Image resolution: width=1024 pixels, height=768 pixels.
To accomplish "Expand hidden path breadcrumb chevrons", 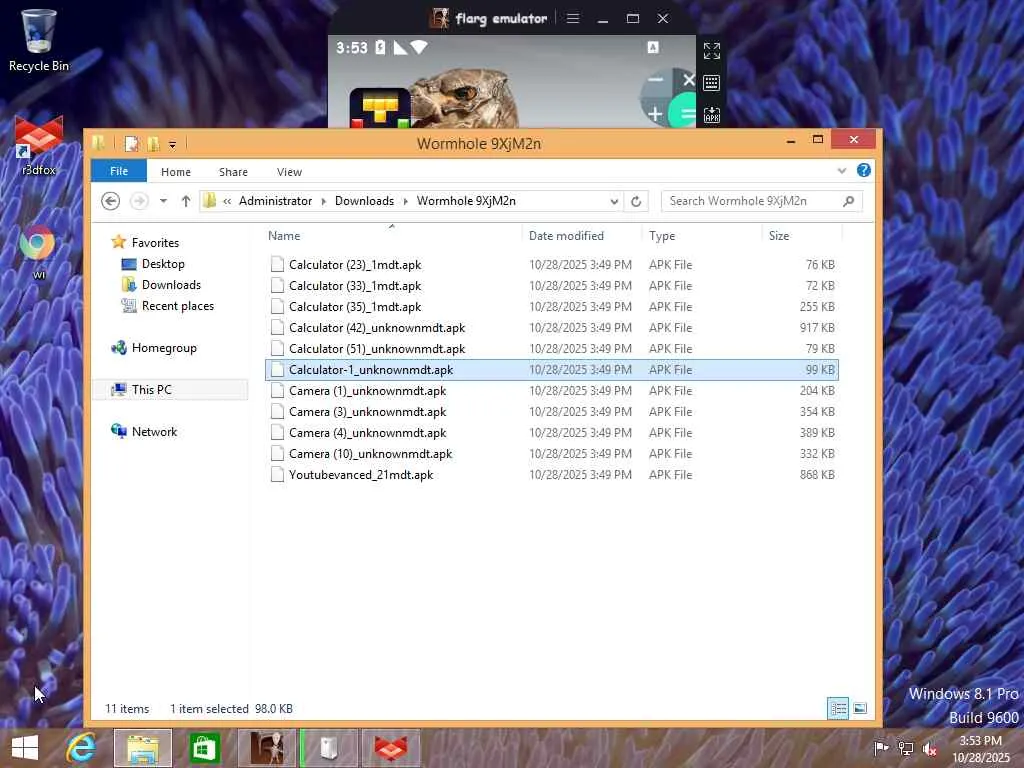I will tap(227, 201).
